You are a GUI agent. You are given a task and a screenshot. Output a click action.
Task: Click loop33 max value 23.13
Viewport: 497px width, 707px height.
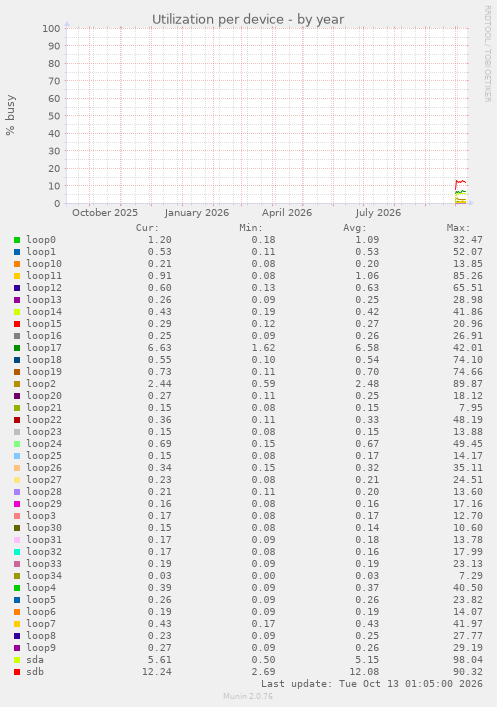coord(468,564)
